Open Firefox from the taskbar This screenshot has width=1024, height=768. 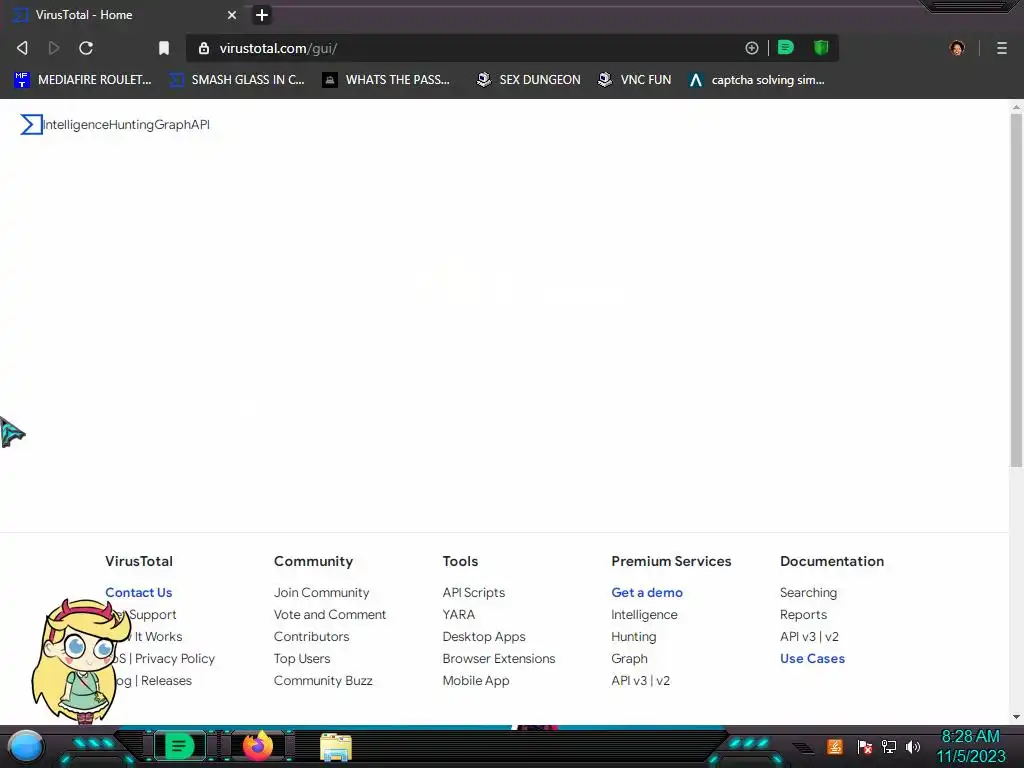[x=258, y=746]
